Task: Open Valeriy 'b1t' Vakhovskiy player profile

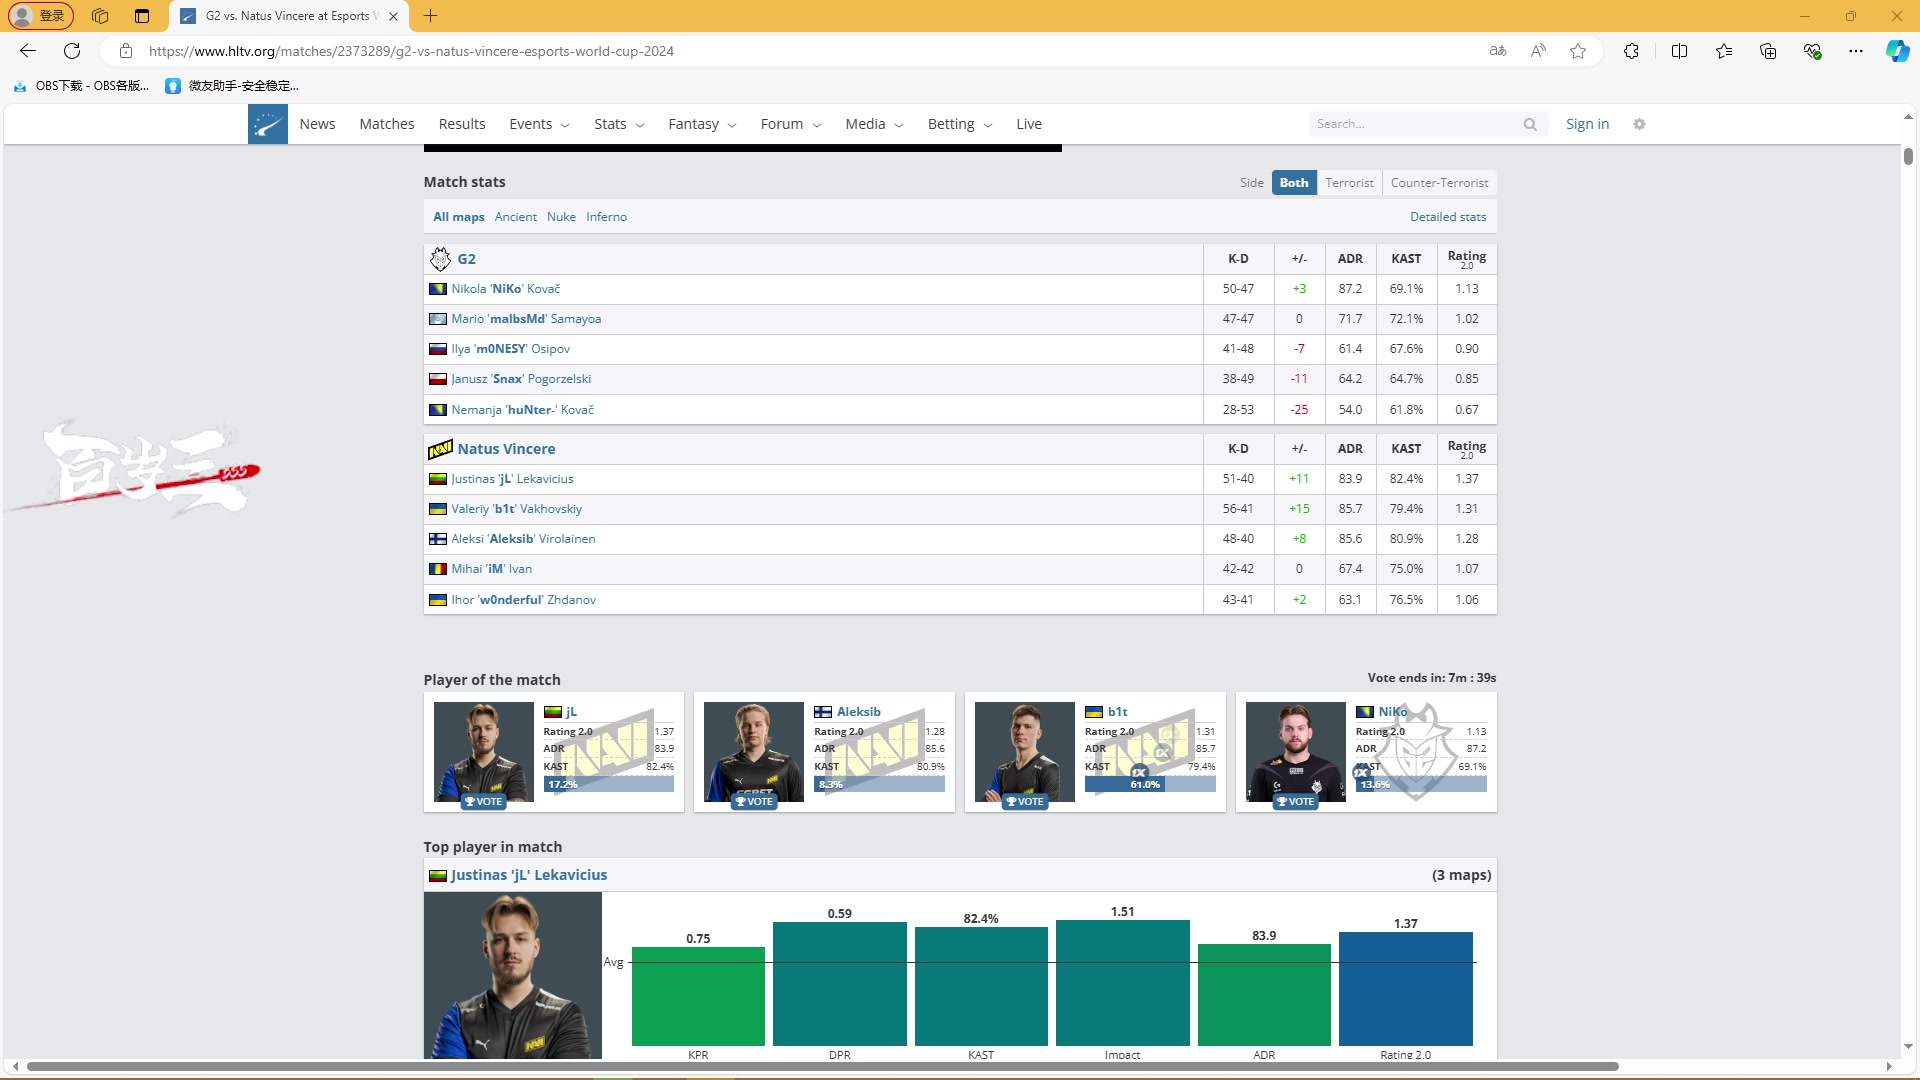Action: [x=516, y=509]
